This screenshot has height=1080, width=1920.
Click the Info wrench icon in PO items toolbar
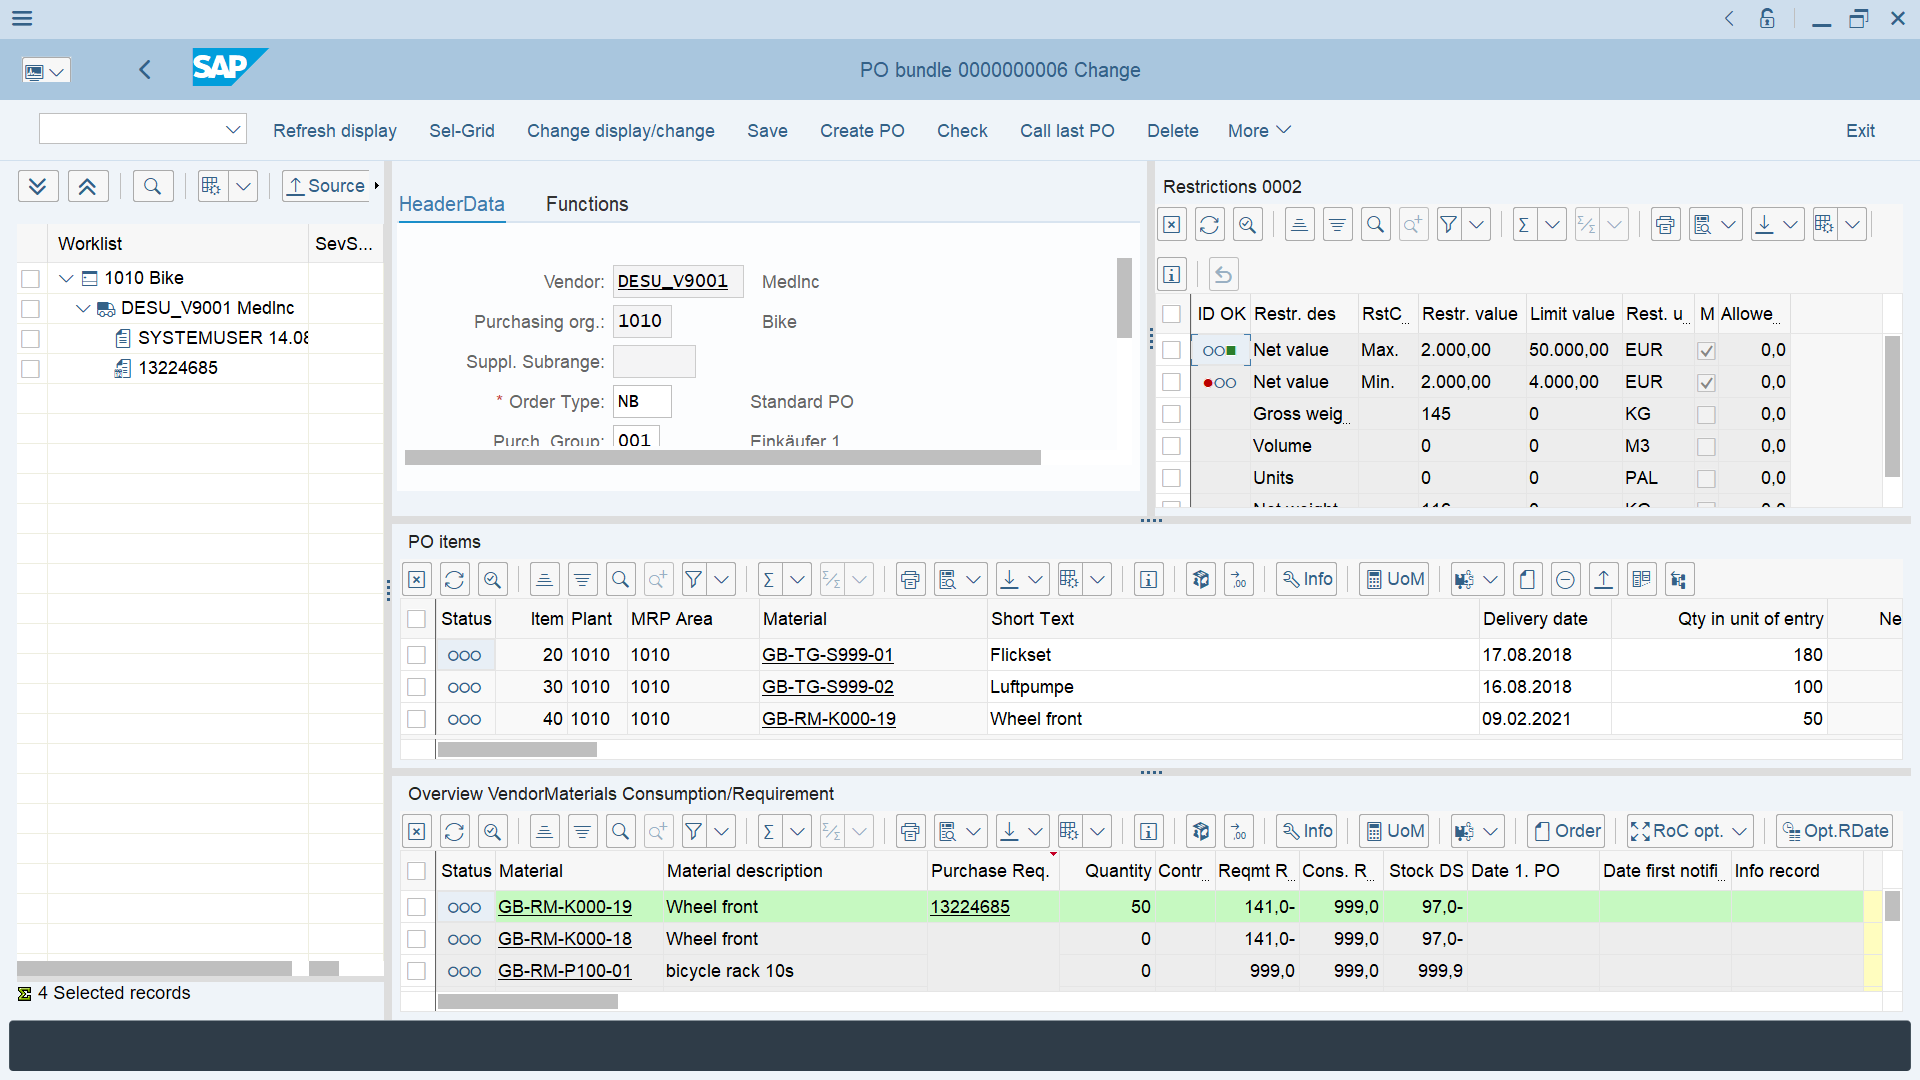click(1306, 579)
